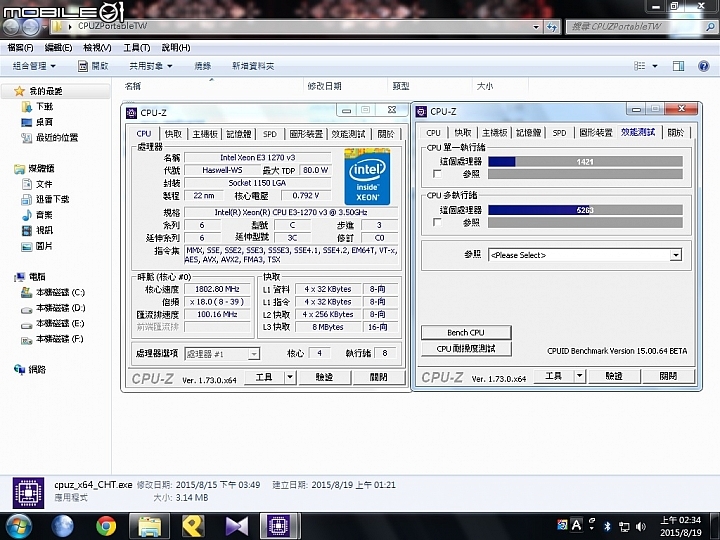The image size is (720, 540).
Task: Click the Tools button in left CPU-Z
Action: point(264,377)
